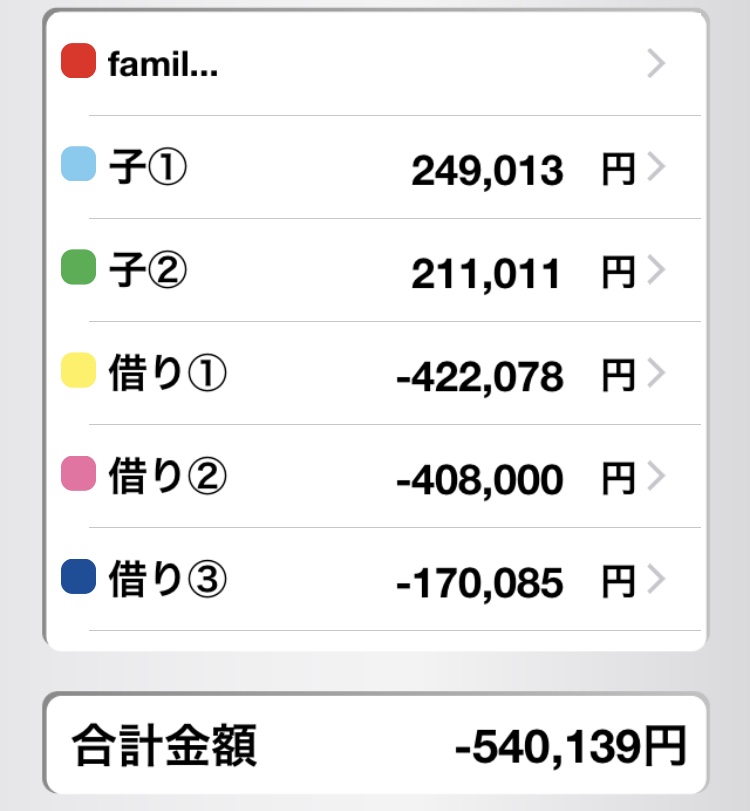Select the famil... account label
The height and width of the screenshot is (811, 750).
(163, 65)
